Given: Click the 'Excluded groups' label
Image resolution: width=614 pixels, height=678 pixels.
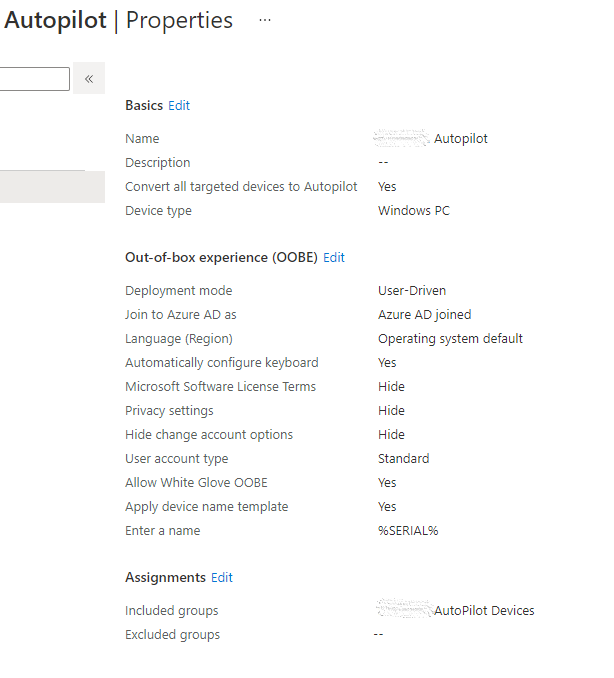Looking at the screenshot, I should pos(173,635).
